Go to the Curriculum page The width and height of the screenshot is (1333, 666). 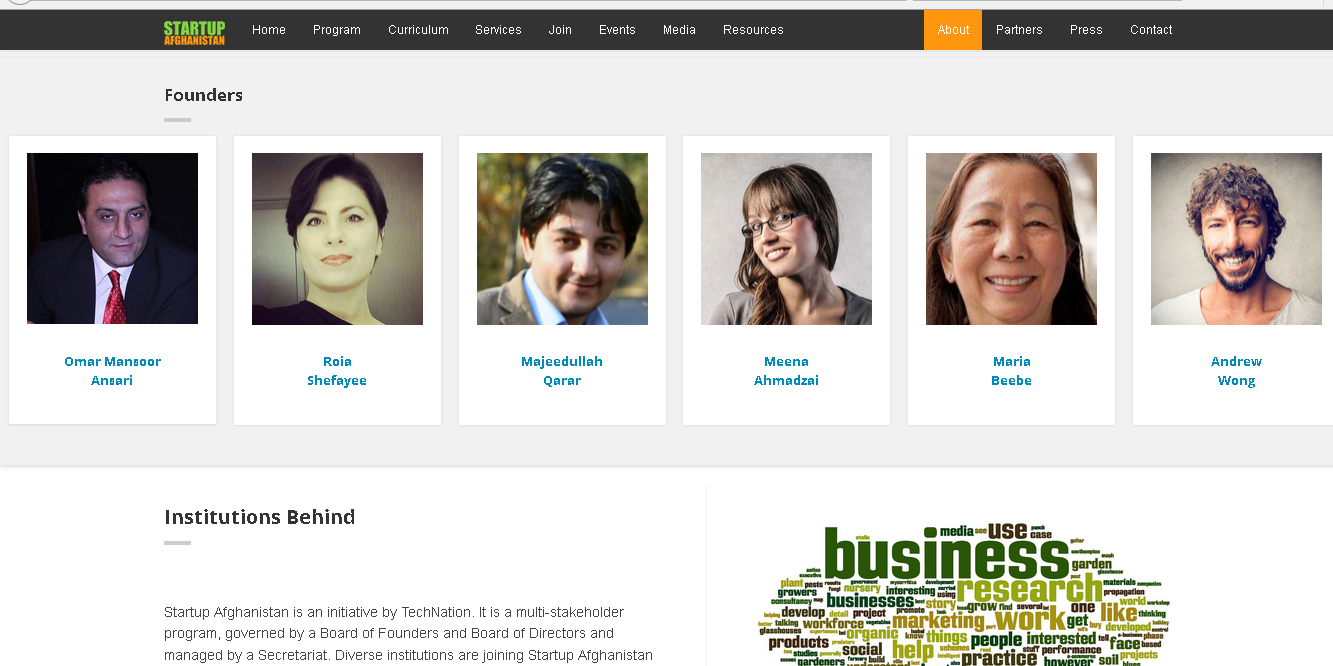point(418,30)
